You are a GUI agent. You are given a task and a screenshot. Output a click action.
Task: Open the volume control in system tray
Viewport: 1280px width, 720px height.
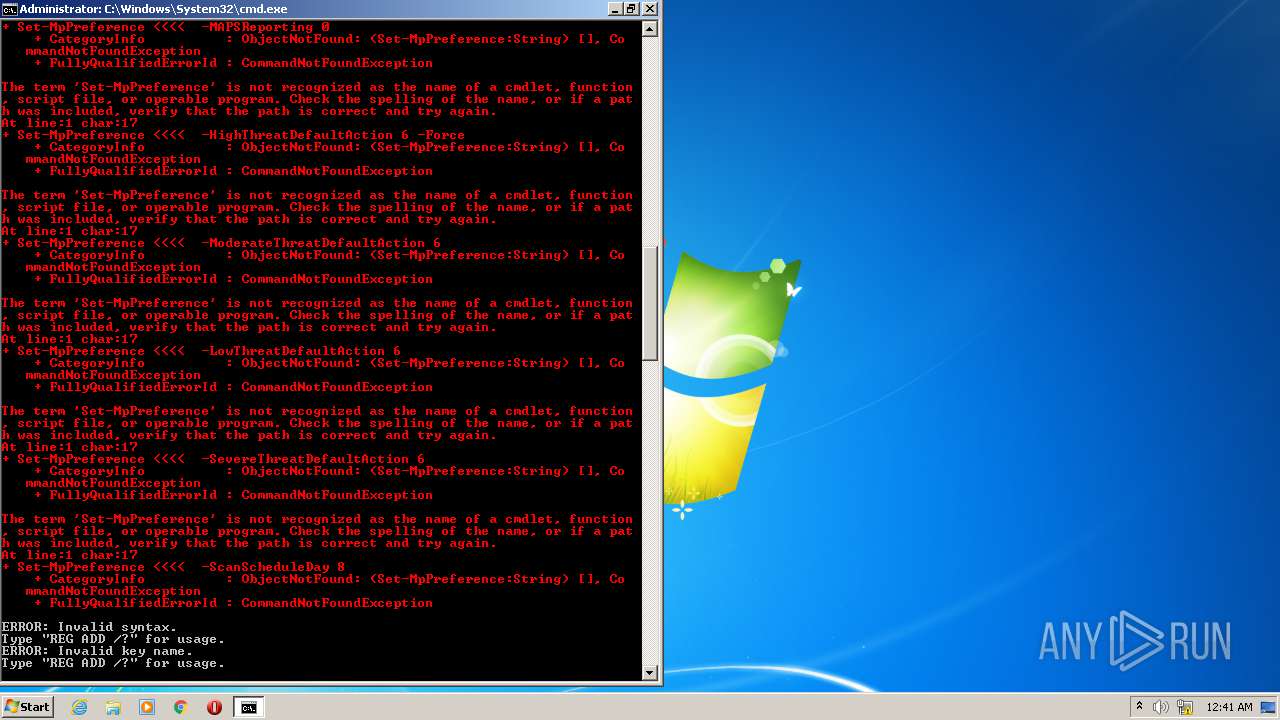(1161, 707)
